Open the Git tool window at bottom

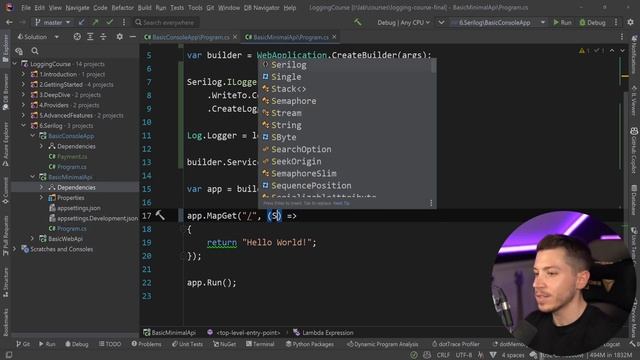tap(23, 344)
